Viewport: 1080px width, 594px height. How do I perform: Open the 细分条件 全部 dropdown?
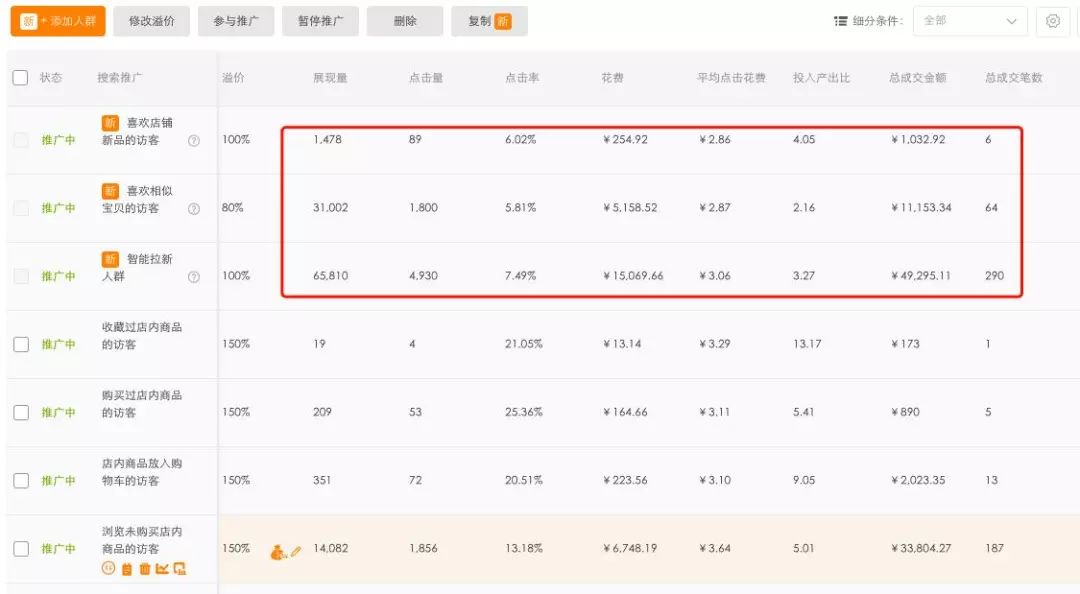point(970,21)
